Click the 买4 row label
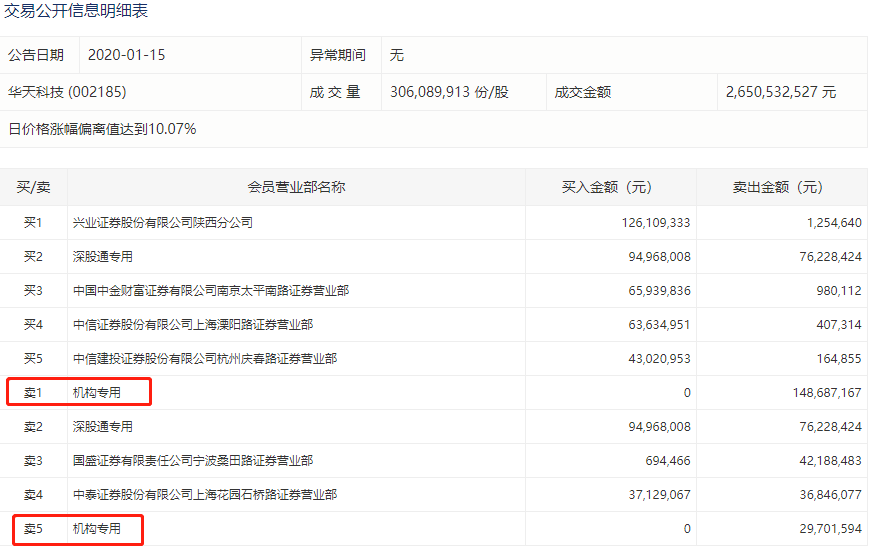 coord(33,325)
